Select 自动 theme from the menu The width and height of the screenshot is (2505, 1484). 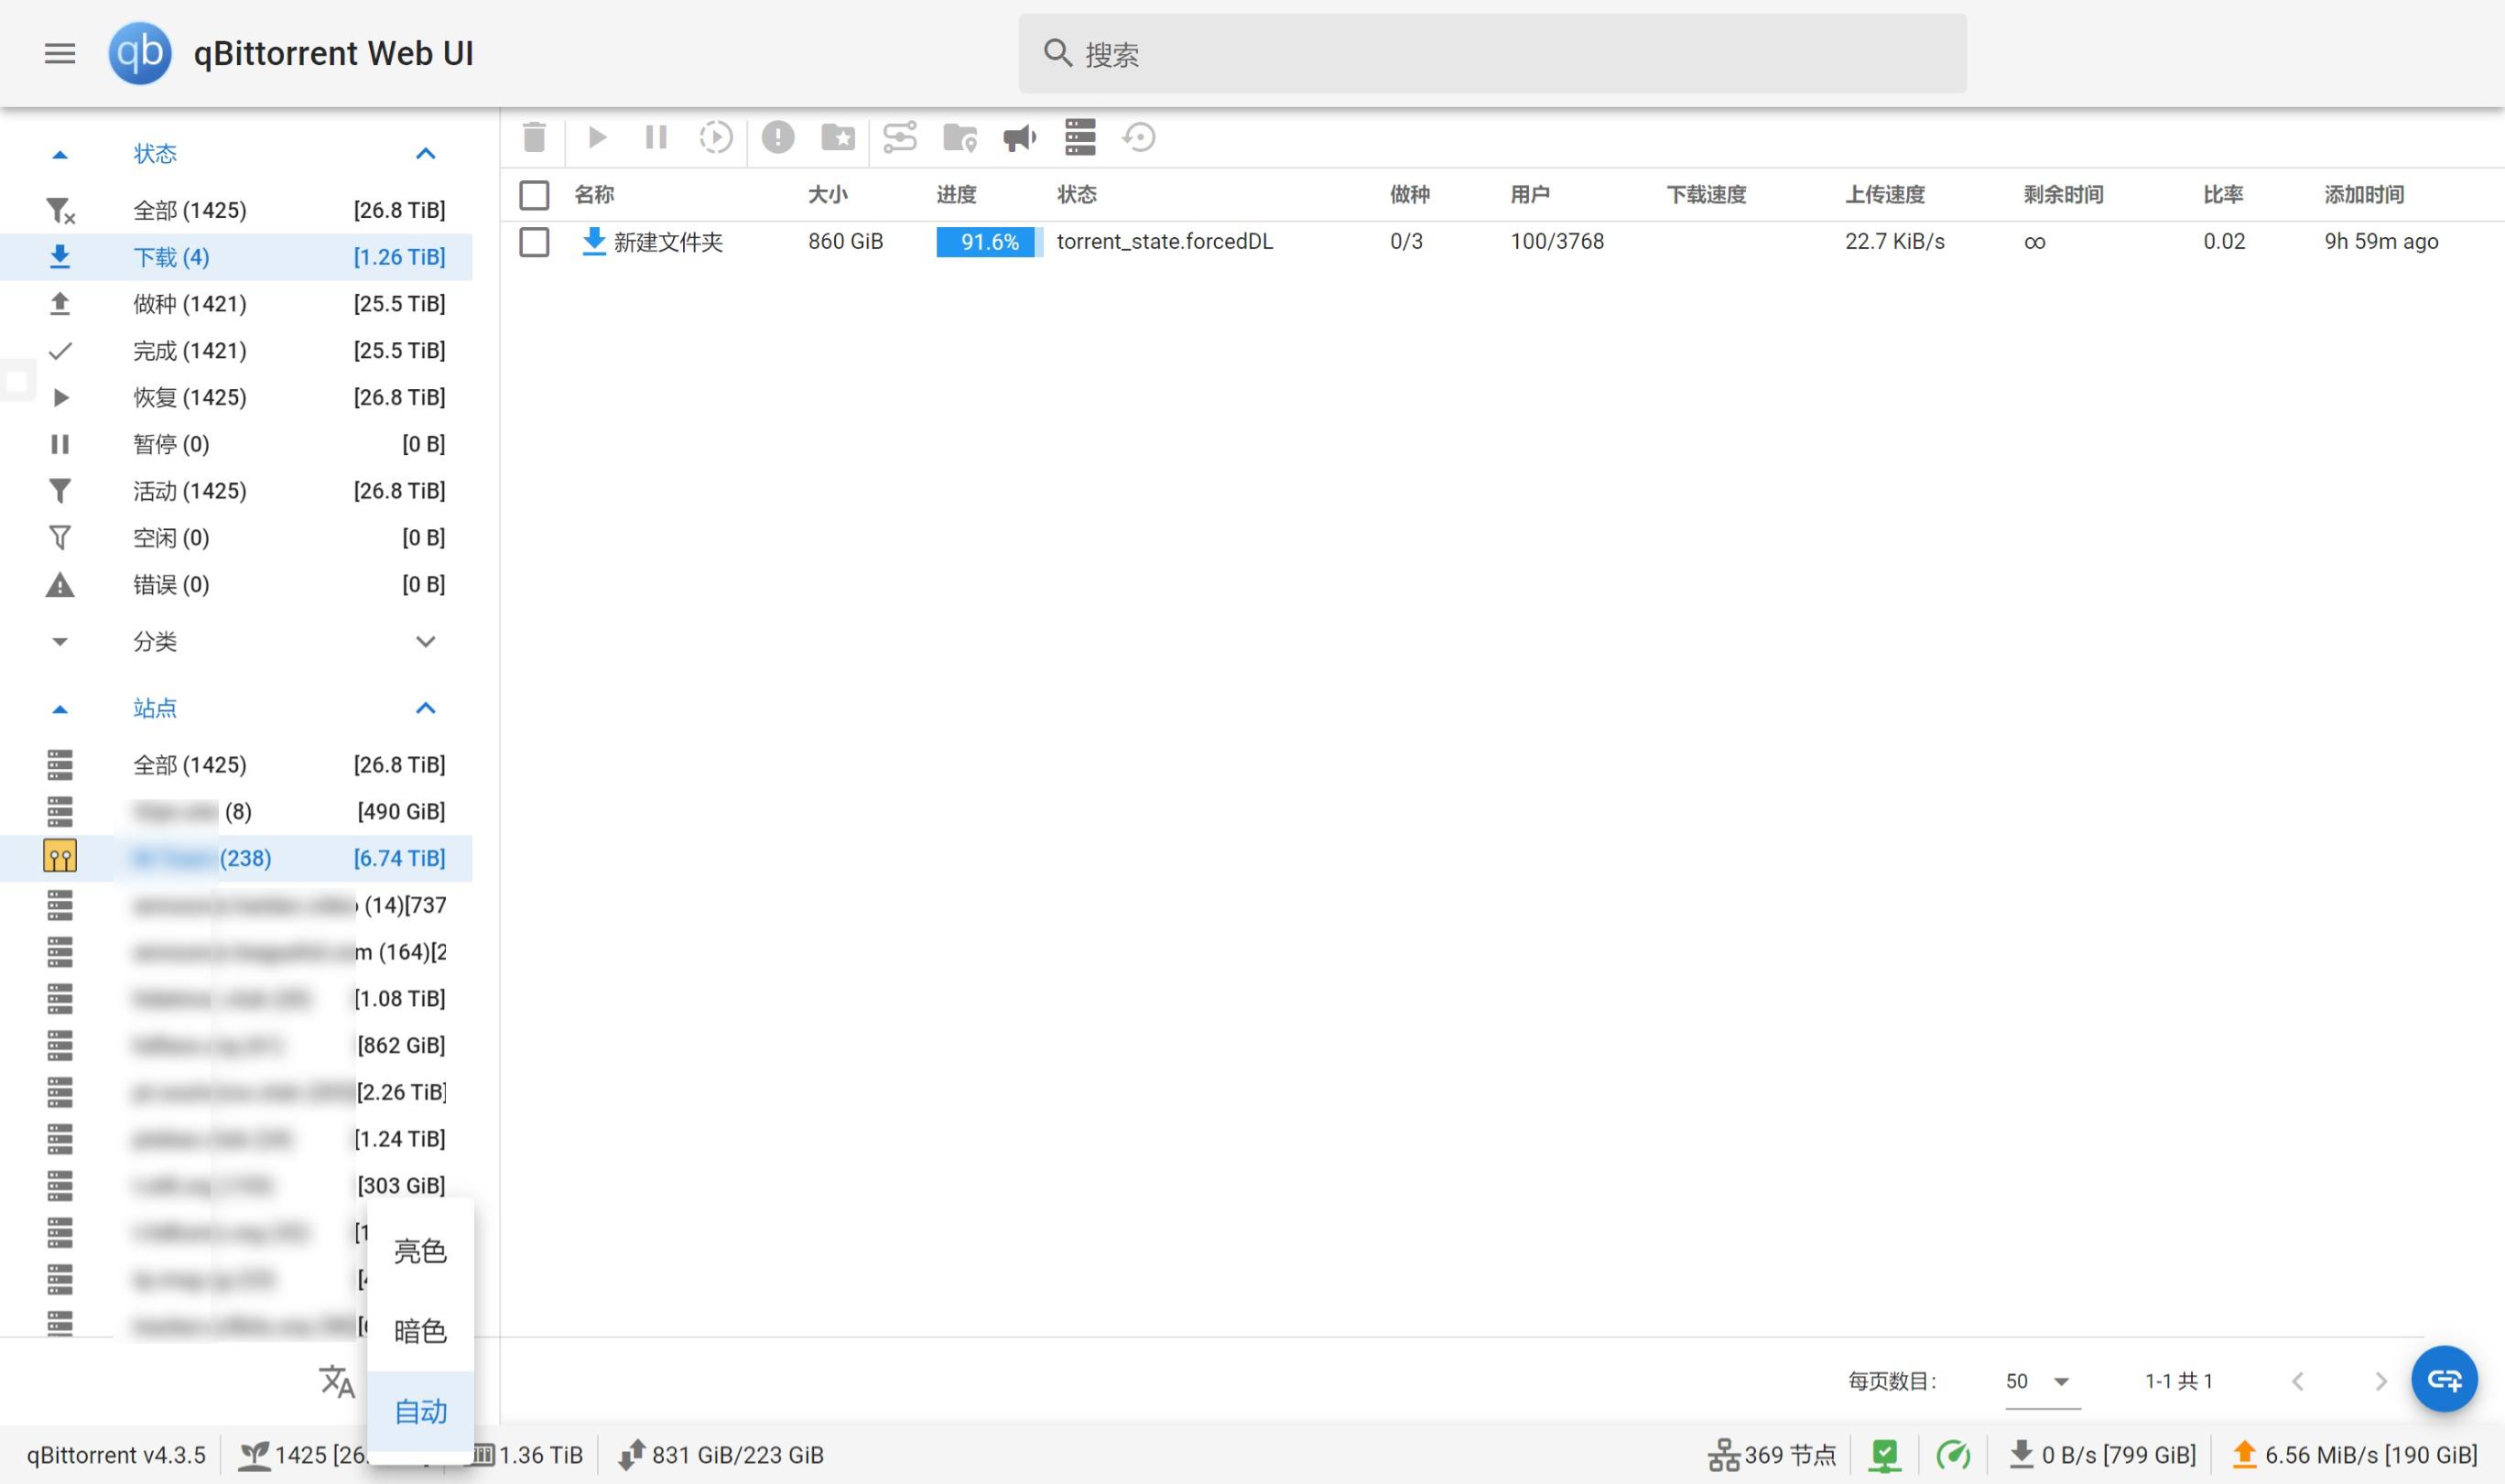(x=420, y=1412)
